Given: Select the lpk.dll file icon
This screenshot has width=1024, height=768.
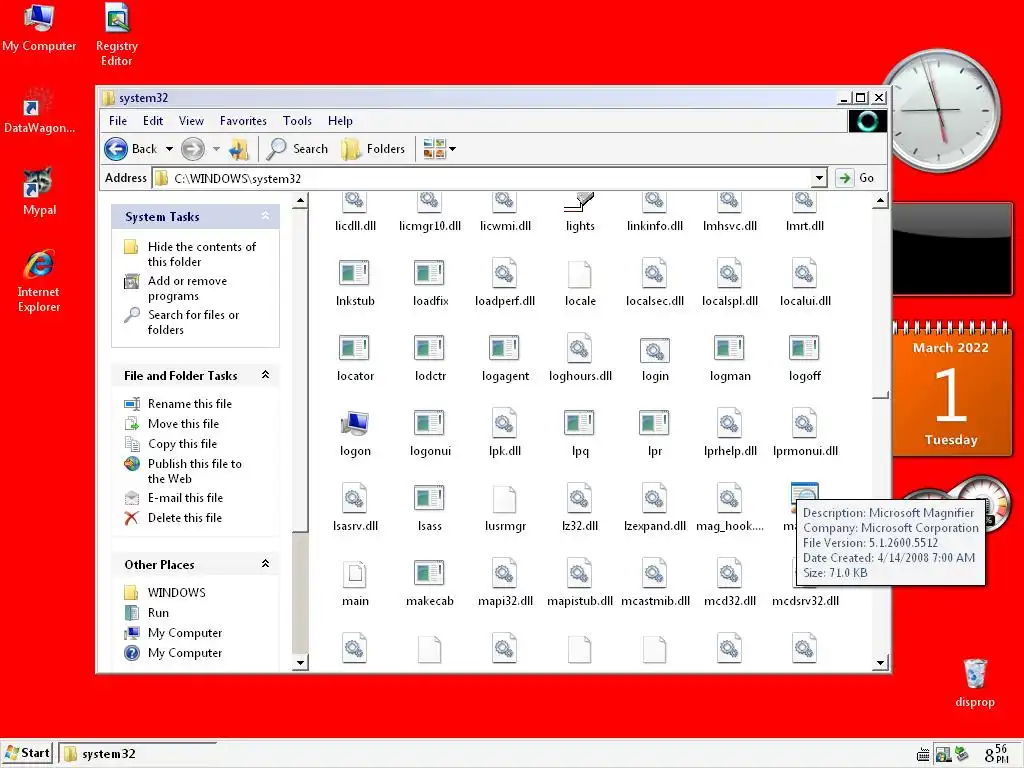Looking at the screenshot, I should [505, 434].
